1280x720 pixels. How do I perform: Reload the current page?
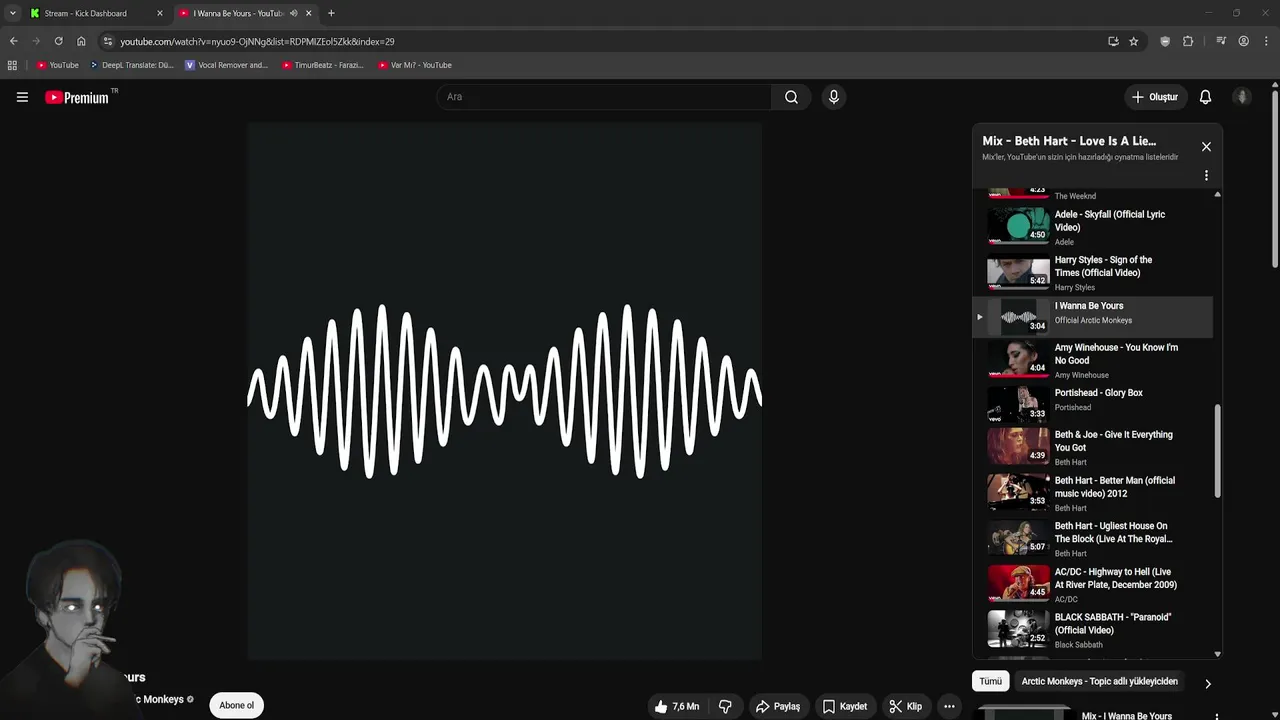[x=58, y=41]
